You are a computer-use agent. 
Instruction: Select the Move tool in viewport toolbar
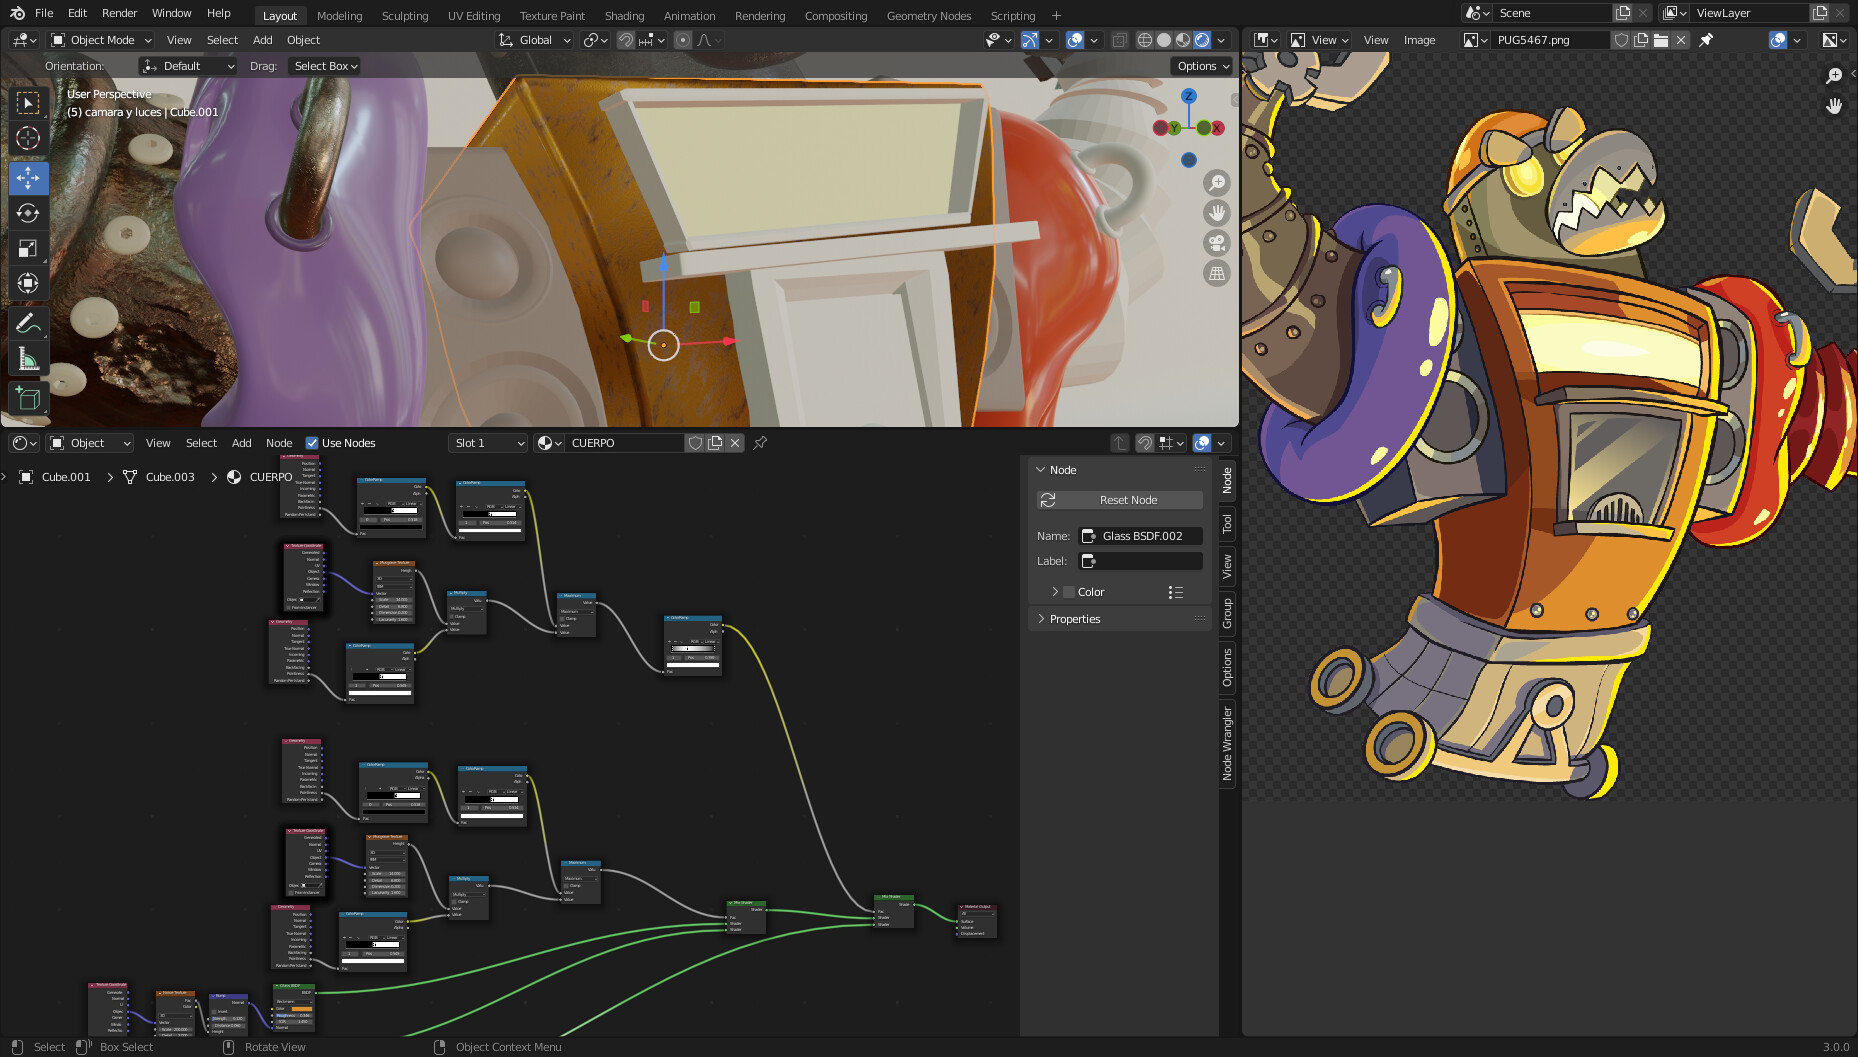click(28, 178)
